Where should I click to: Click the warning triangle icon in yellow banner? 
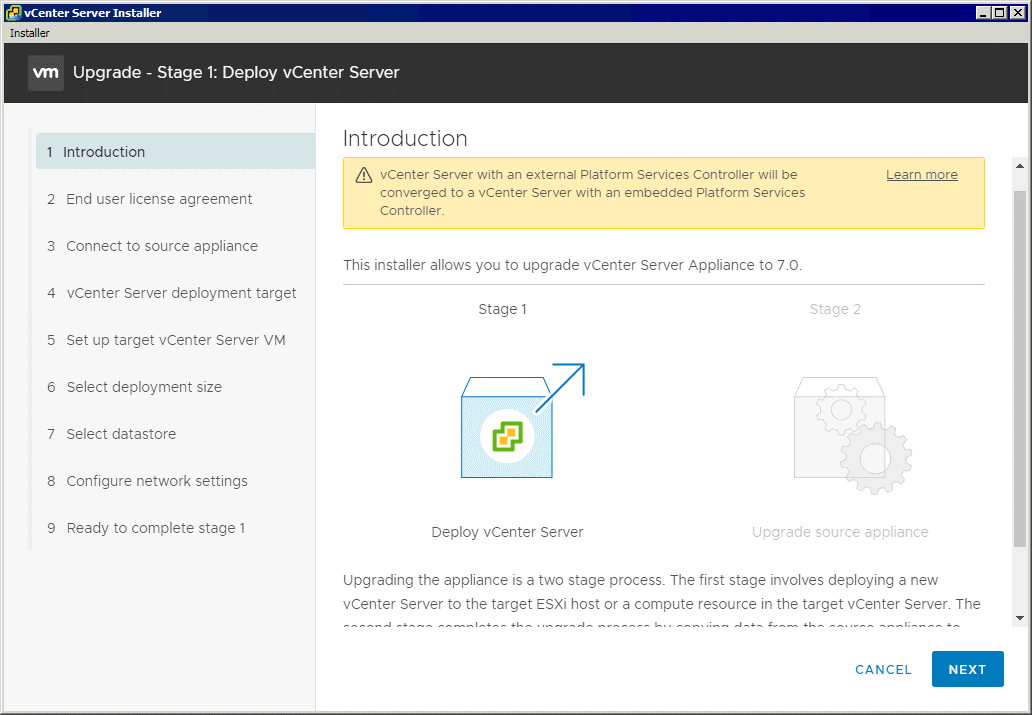[365, 174]
